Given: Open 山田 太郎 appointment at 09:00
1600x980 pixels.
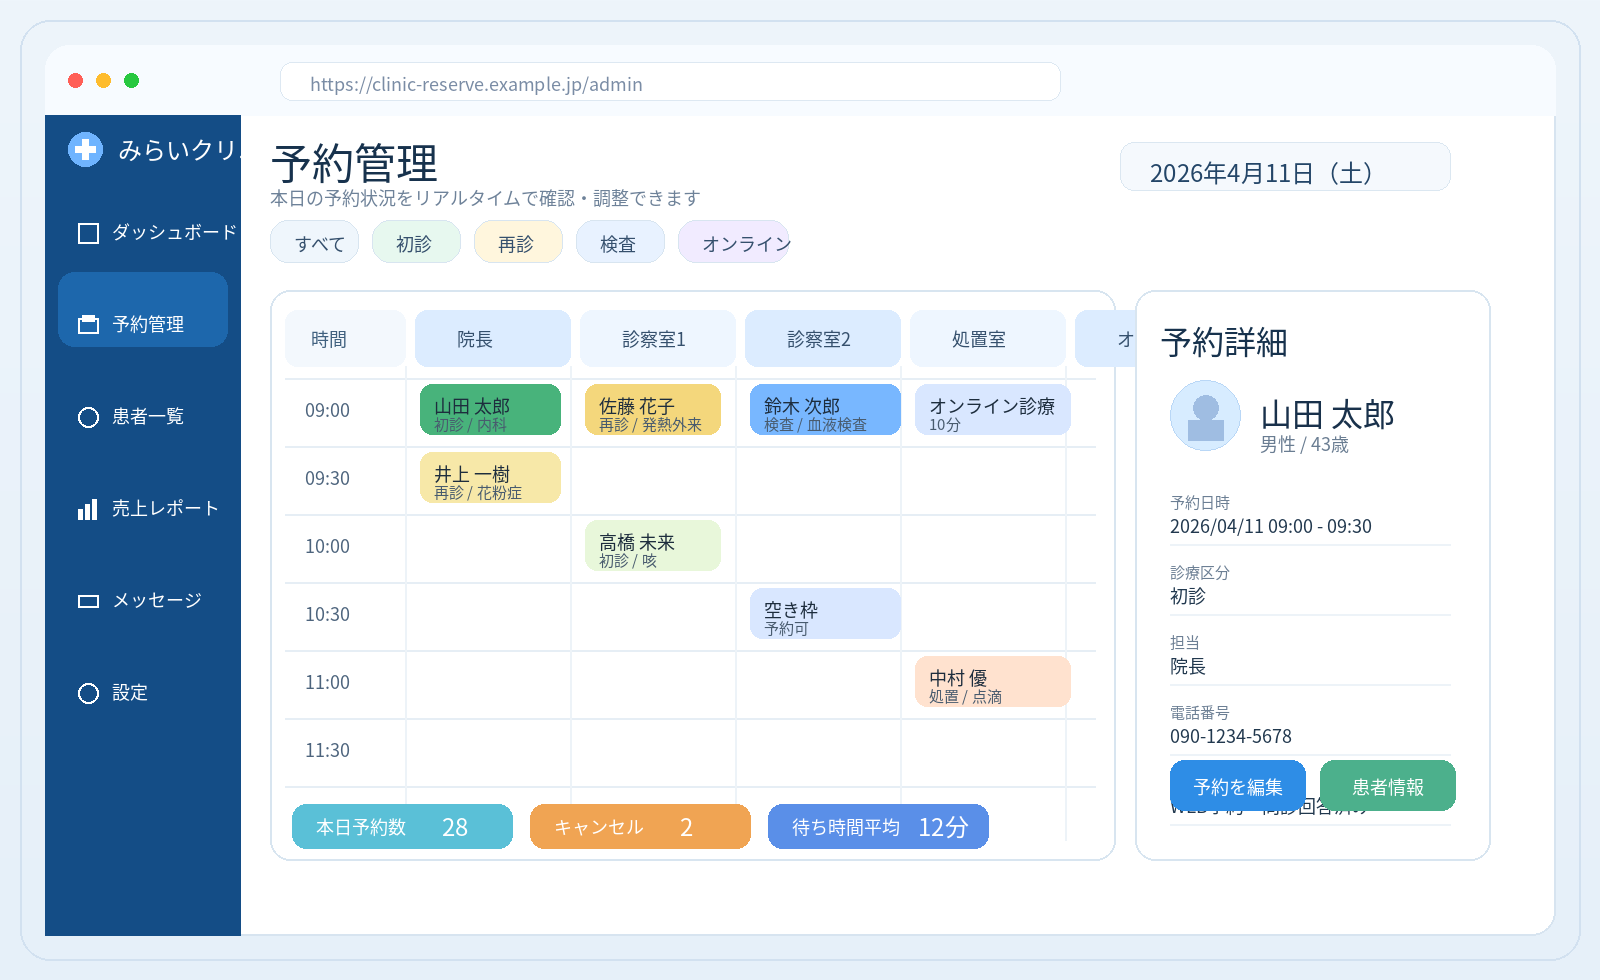Looking at the screenshot, I should (x=490, y=410).
